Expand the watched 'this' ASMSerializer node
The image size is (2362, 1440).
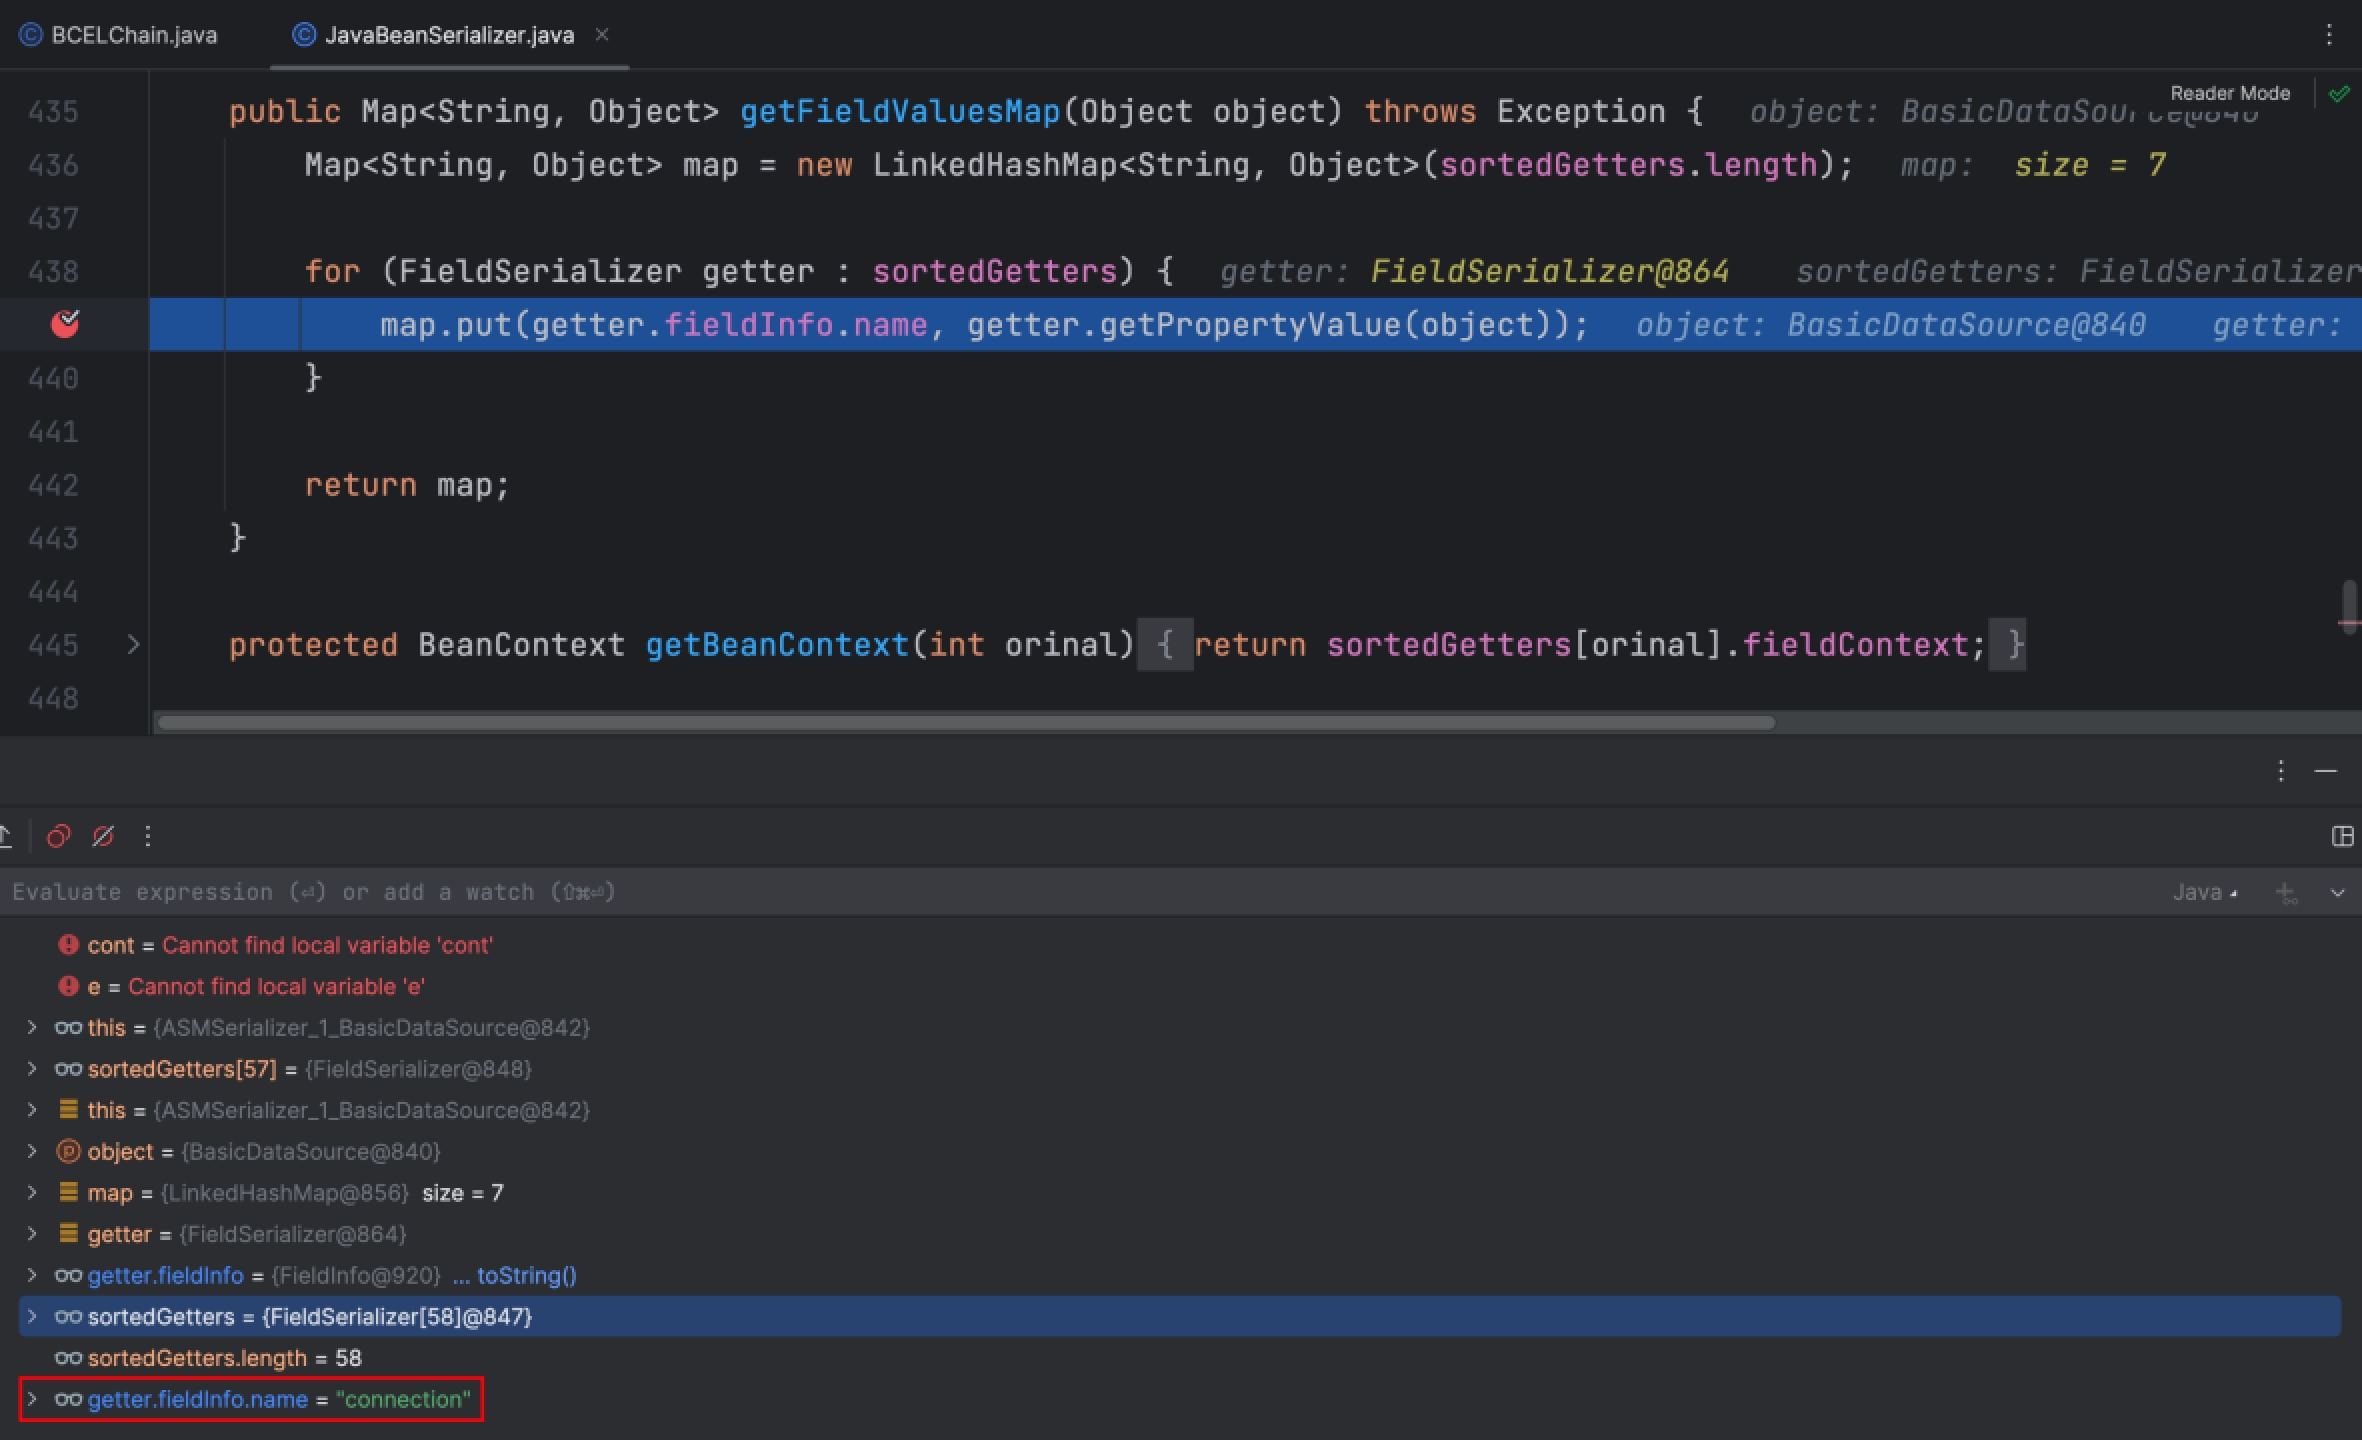tap(32, 1027)
